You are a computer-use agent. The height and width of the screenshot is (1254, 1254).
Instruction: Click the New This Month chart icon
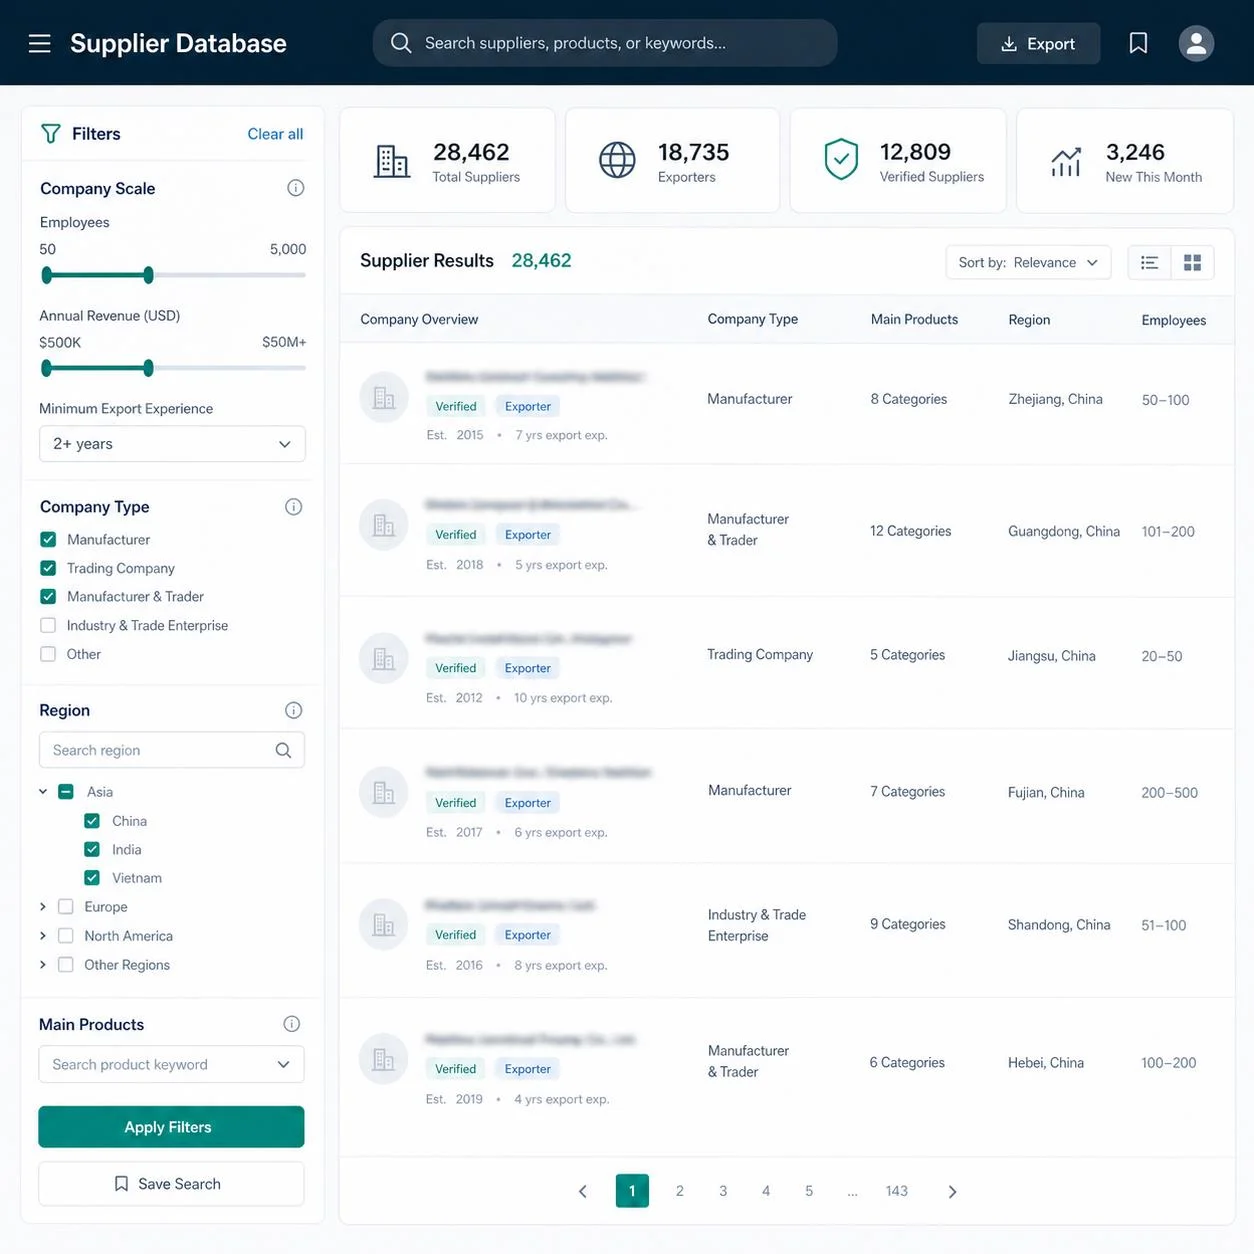pyautogui.click(x=1066, y=161)
